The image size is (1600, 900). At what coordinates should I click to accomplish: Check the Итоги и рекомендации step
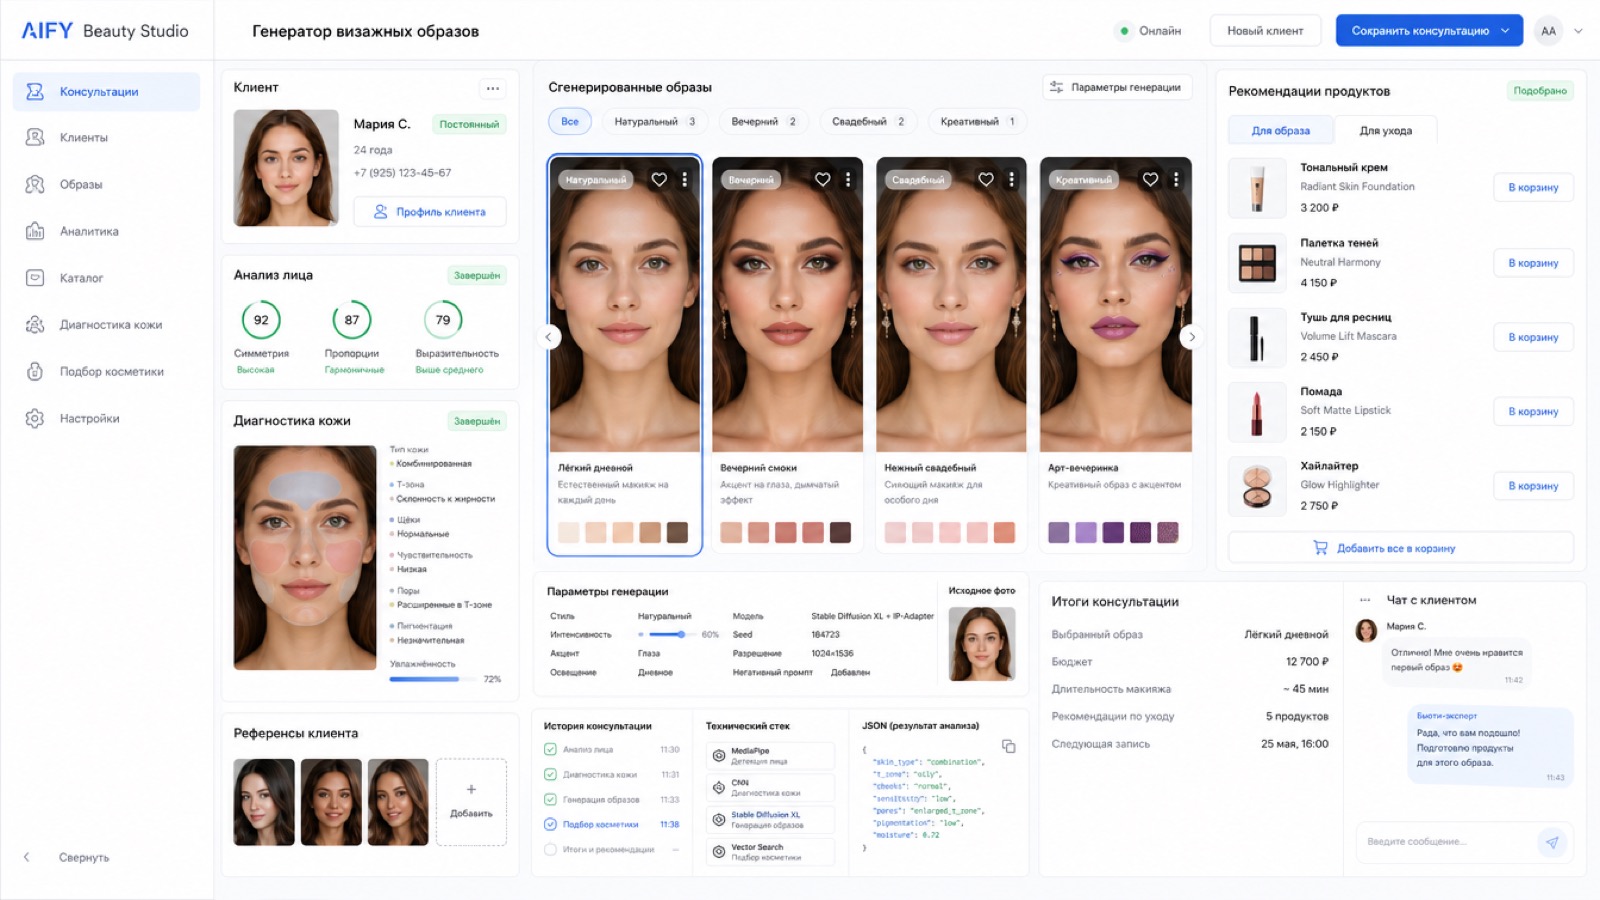click(550, 849)
